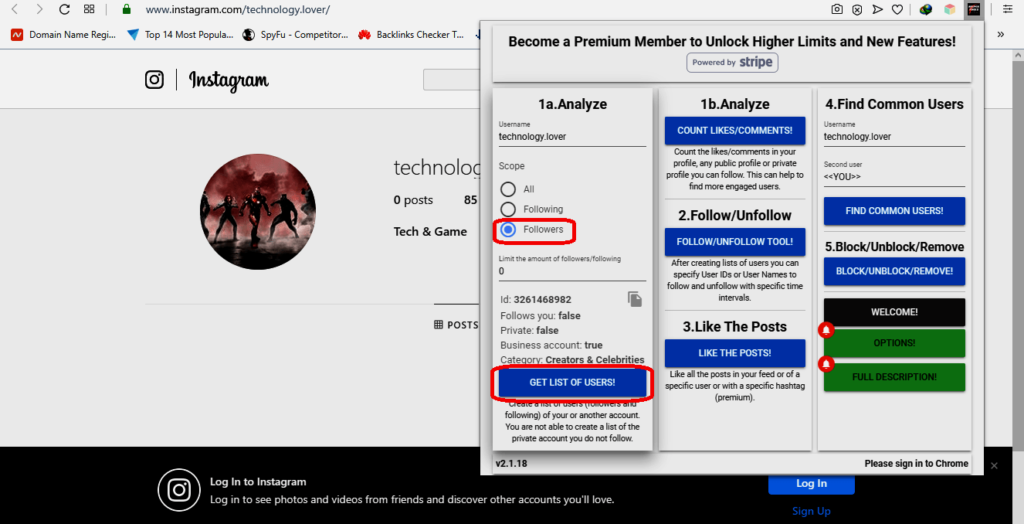1024x524 pixels.
Task: Click Find Common Users Username field
Action: point(894,137)
